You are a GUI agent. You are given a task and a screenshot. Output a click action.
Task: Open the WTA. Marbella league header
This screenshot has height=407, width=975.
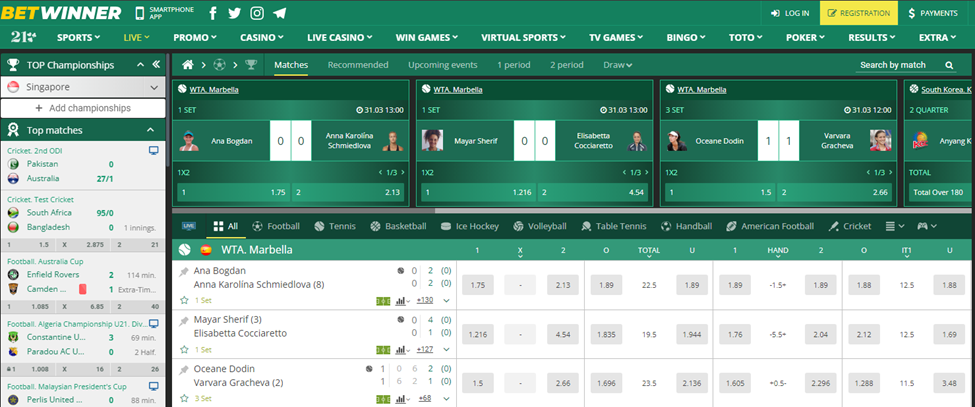[x=257, y=250]
